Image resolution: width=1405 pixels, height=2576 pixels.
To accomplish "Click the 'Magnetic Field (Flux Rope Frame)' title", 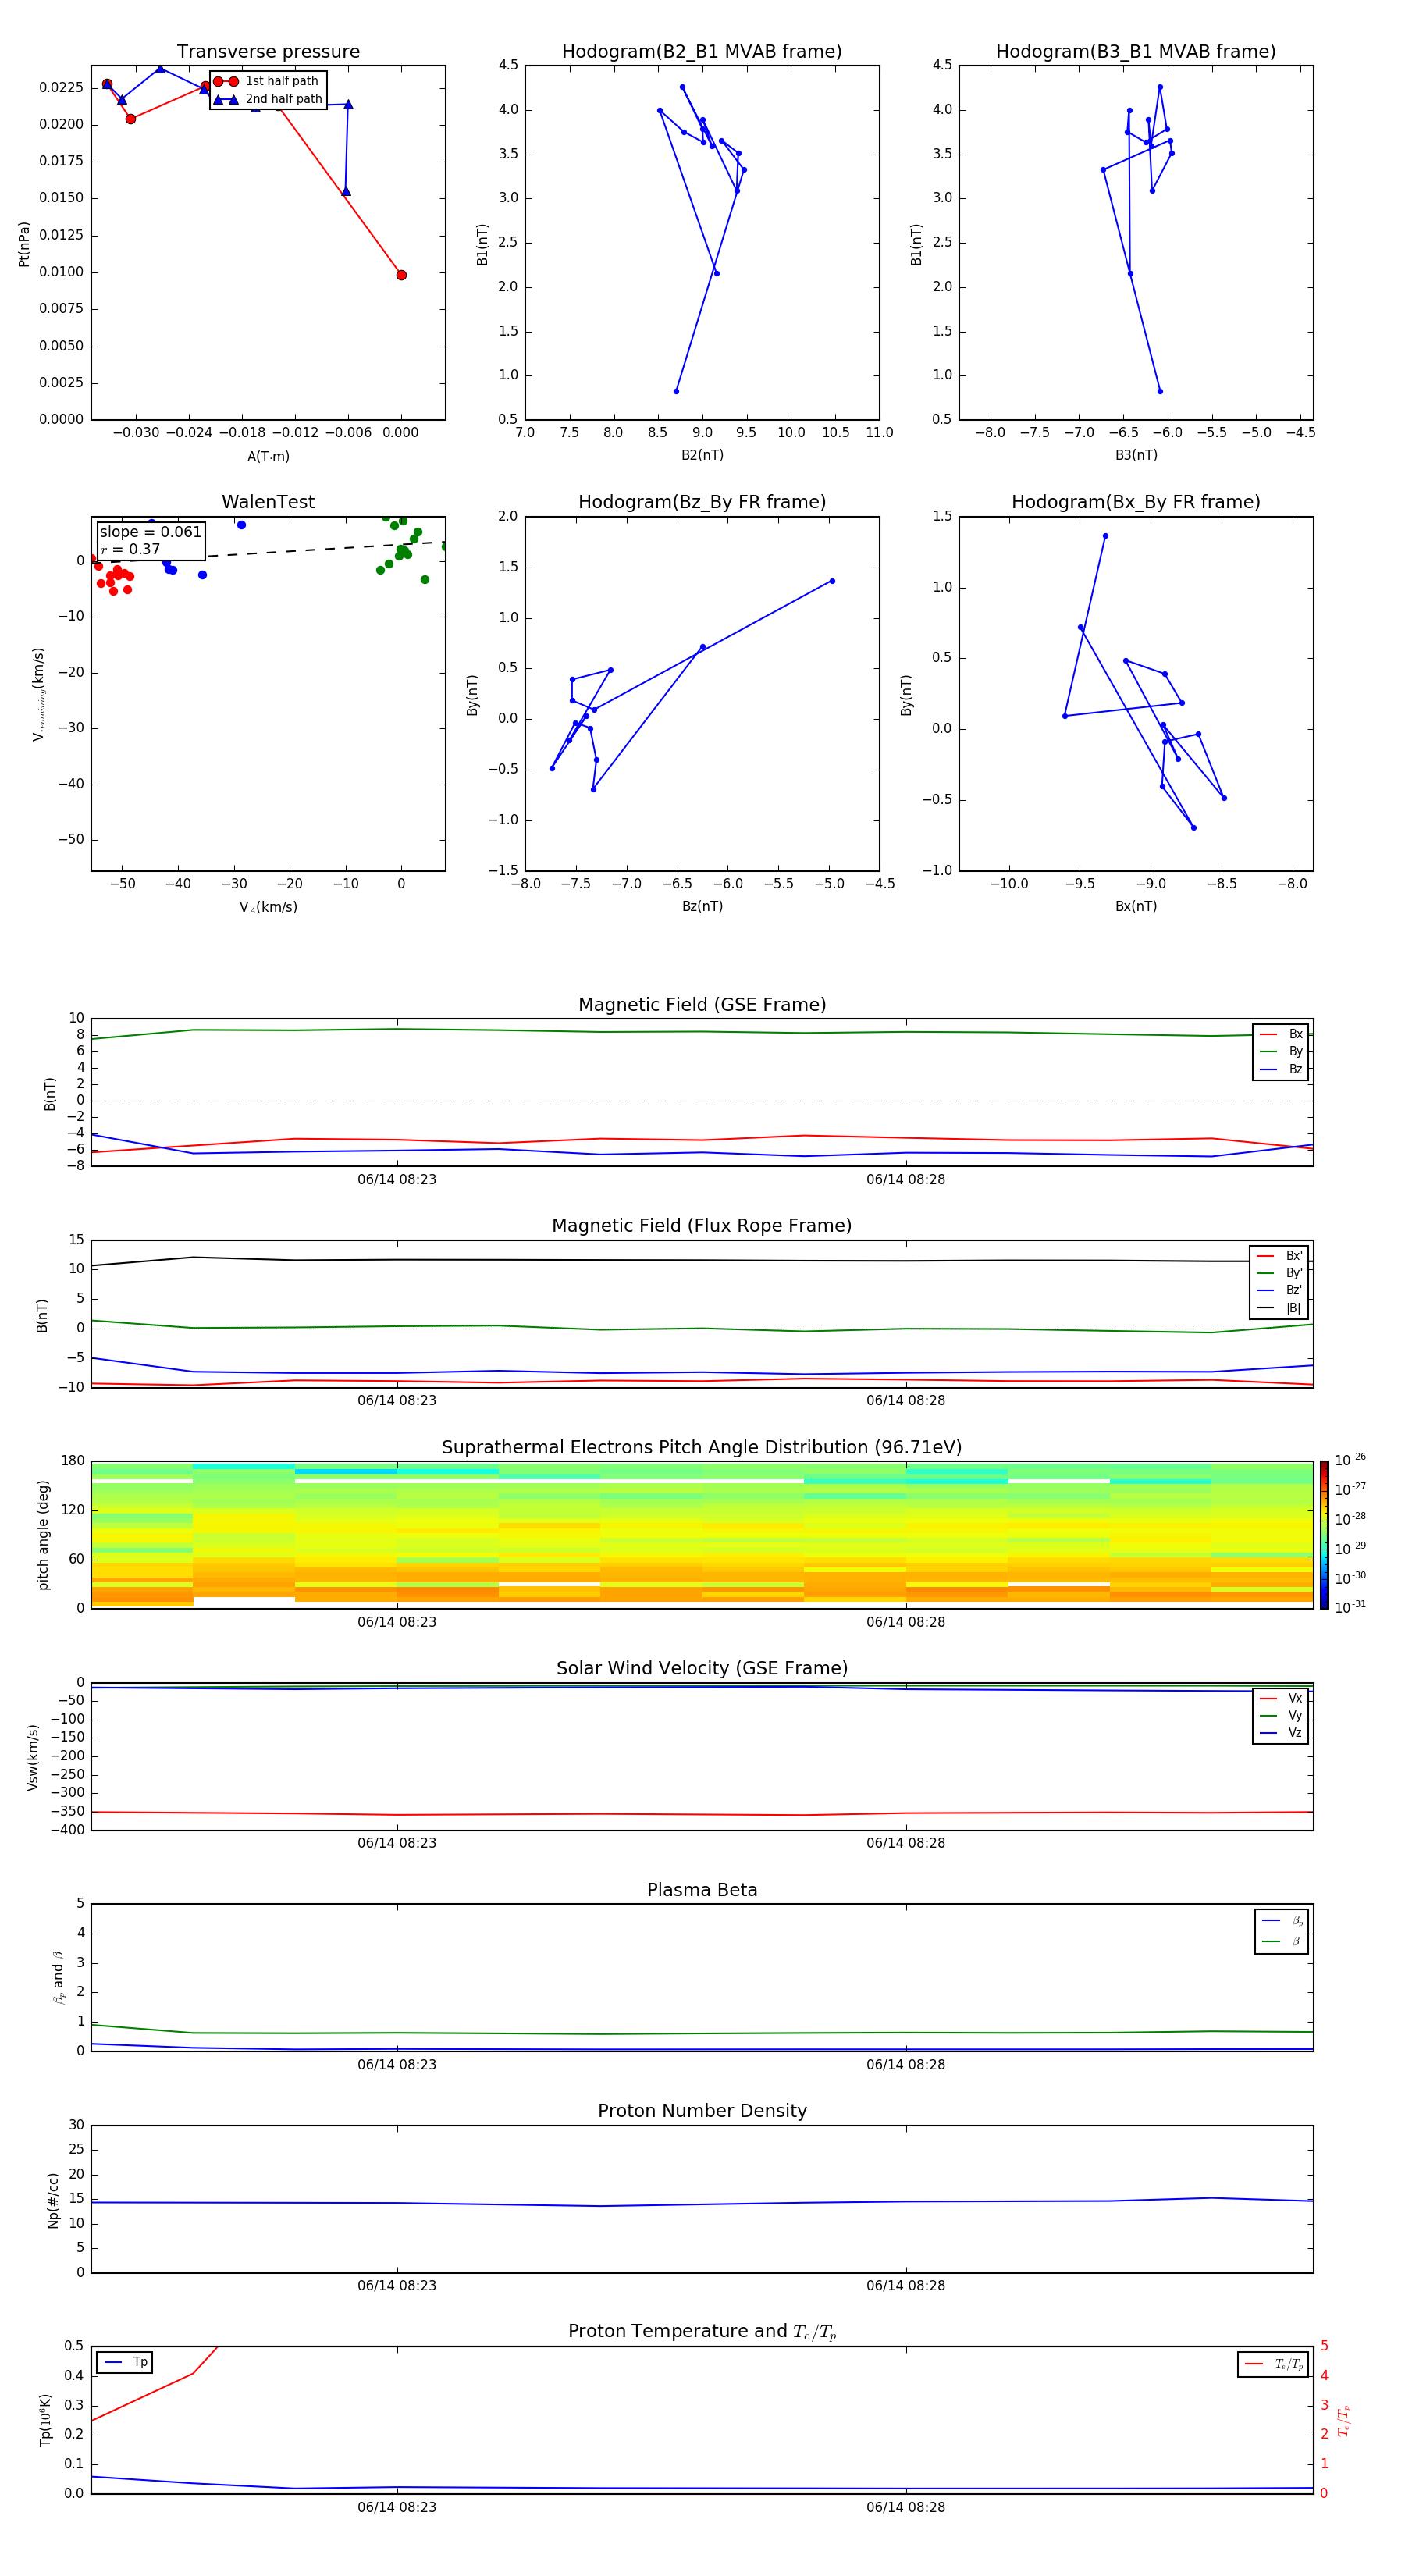I will click(x=702, y=1226).
